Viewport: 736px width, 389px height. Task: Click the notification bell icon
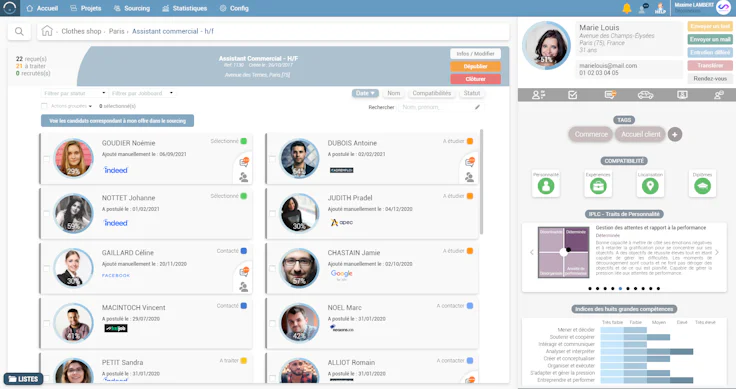[x=626, y=8]
